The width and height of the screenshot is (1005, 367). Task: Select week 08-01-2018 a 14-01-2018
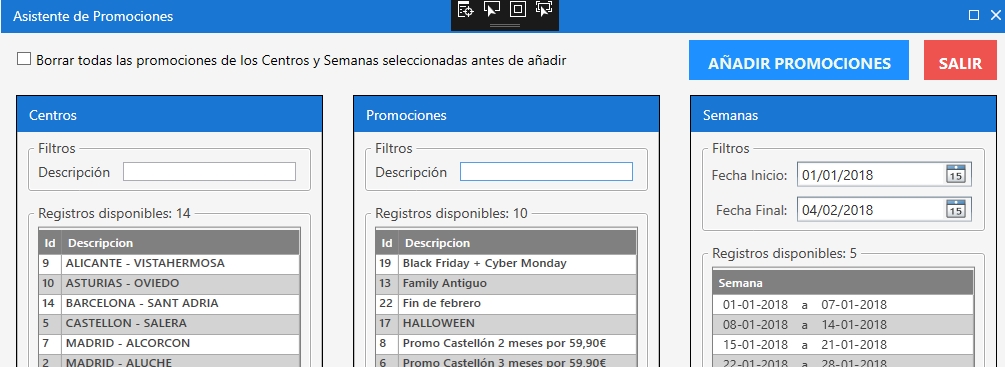pos(843,325)
